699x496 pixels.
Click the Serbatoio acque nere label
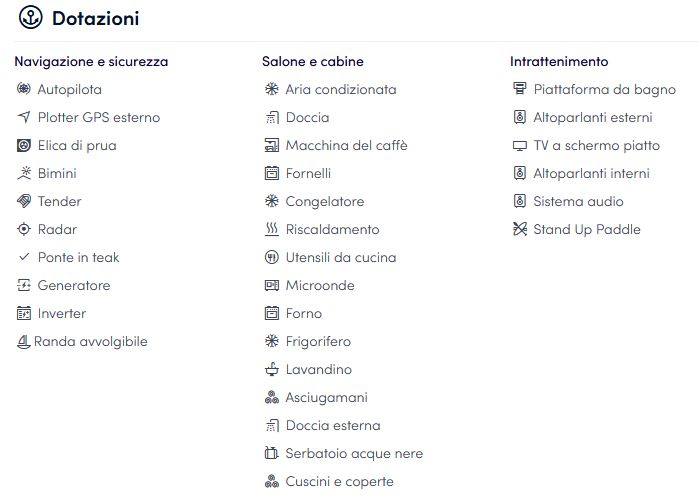coord(354,453)
